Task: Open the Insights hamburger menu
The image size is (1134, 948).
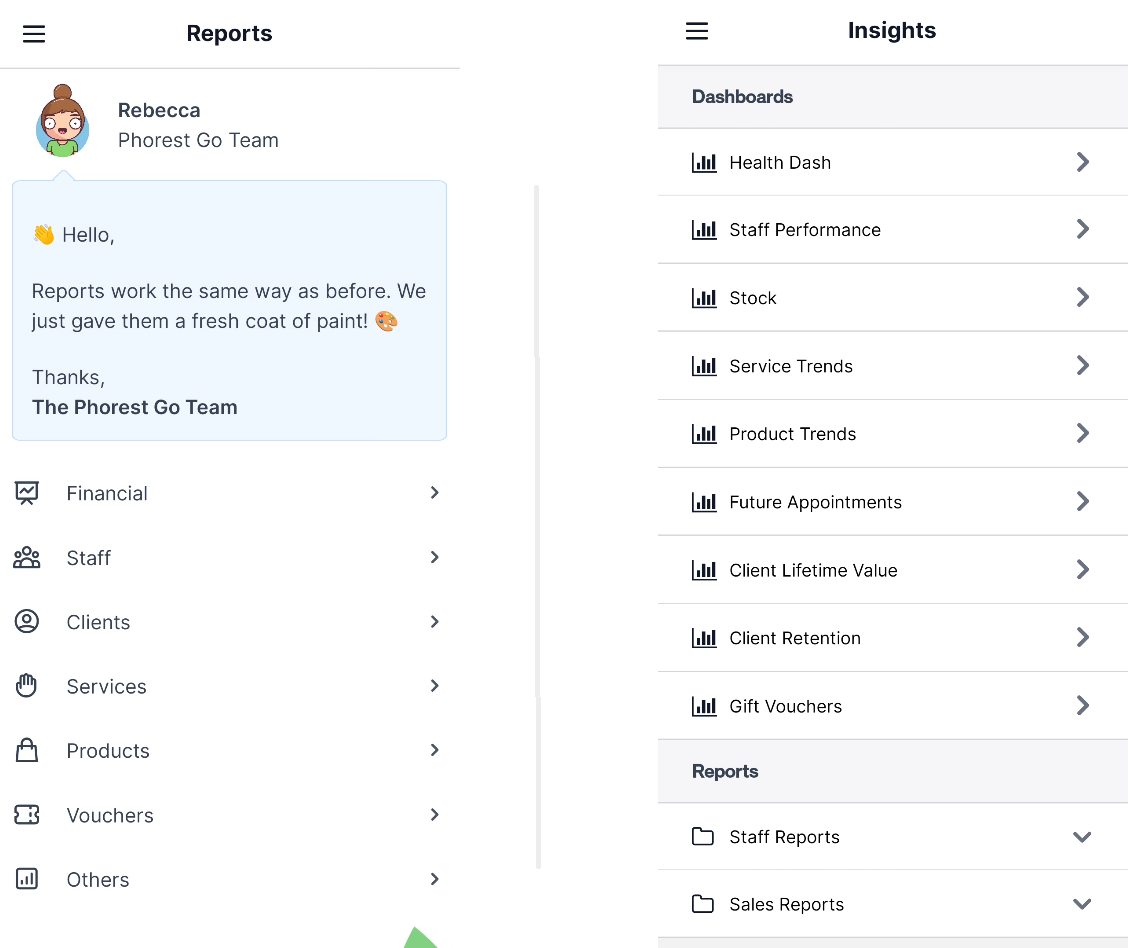Action: 697,31
